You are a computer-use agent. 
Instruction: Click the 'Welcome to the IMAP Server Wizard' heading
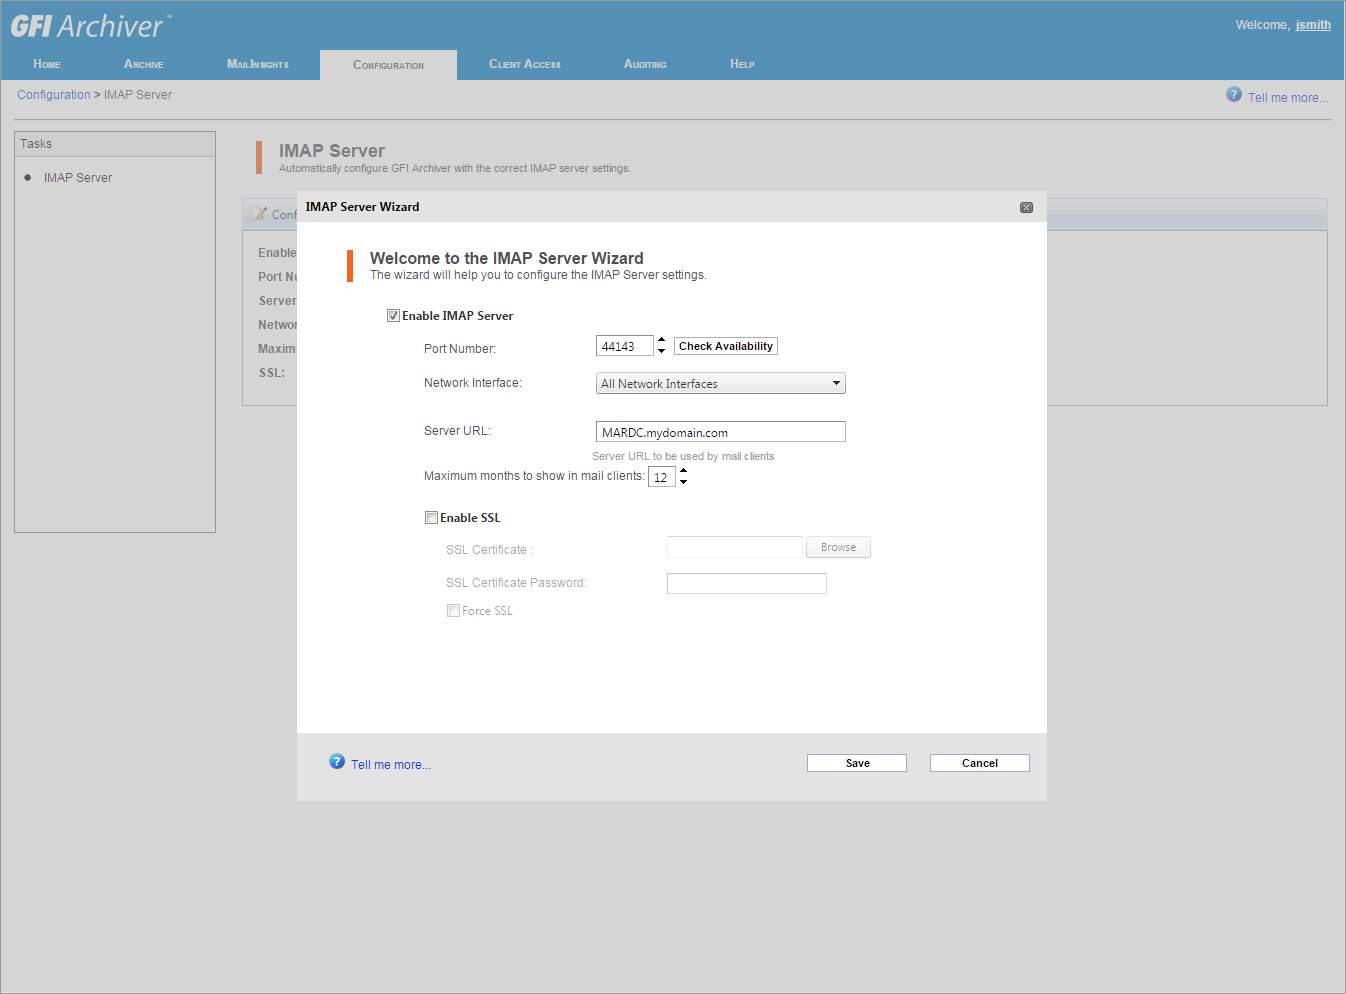(507, 258)
